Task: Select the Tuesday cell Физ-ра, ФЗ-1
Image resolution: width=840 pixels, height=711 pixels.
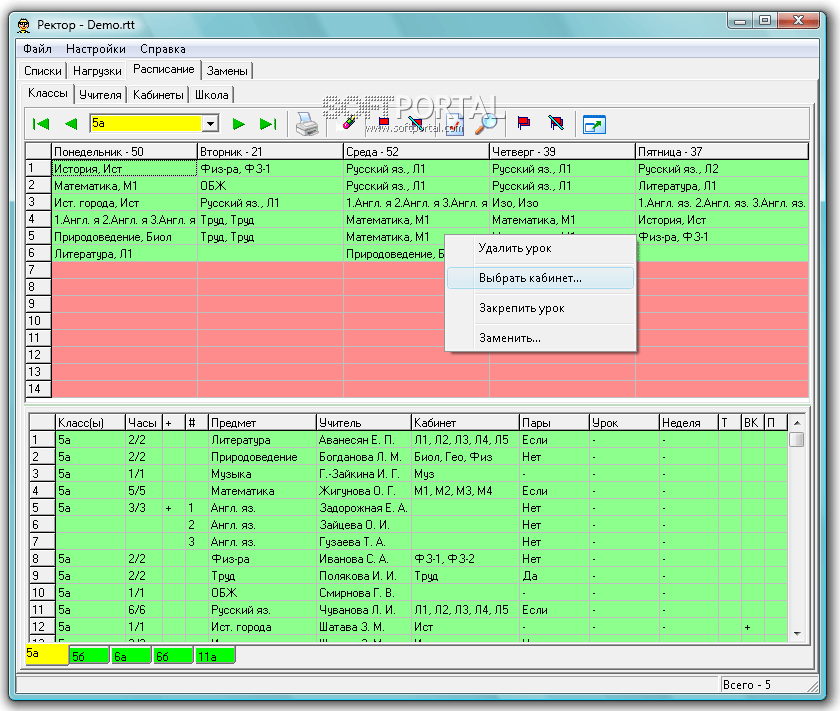Action: [271, 169]
